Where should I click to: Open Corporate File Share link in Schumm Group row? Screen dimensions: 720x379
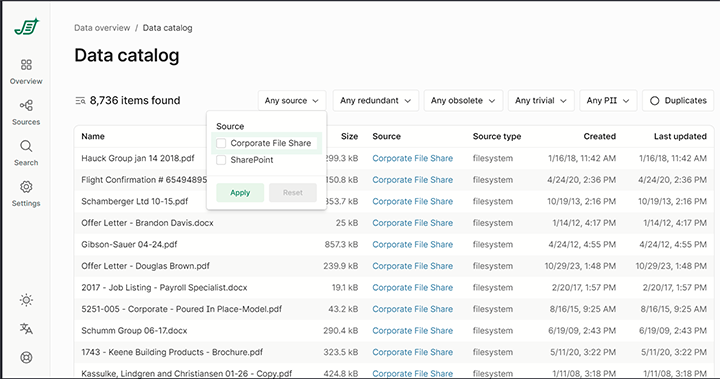pyautogui.click(x=412, y=331)
